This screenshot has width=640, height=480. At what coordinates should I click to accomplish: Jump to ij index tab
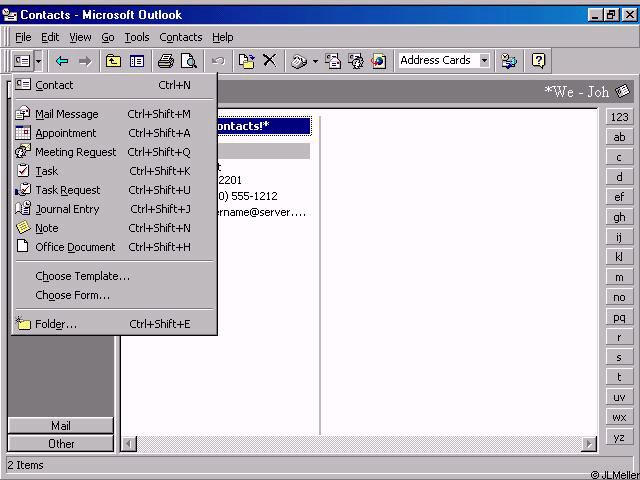coord(619,237)
